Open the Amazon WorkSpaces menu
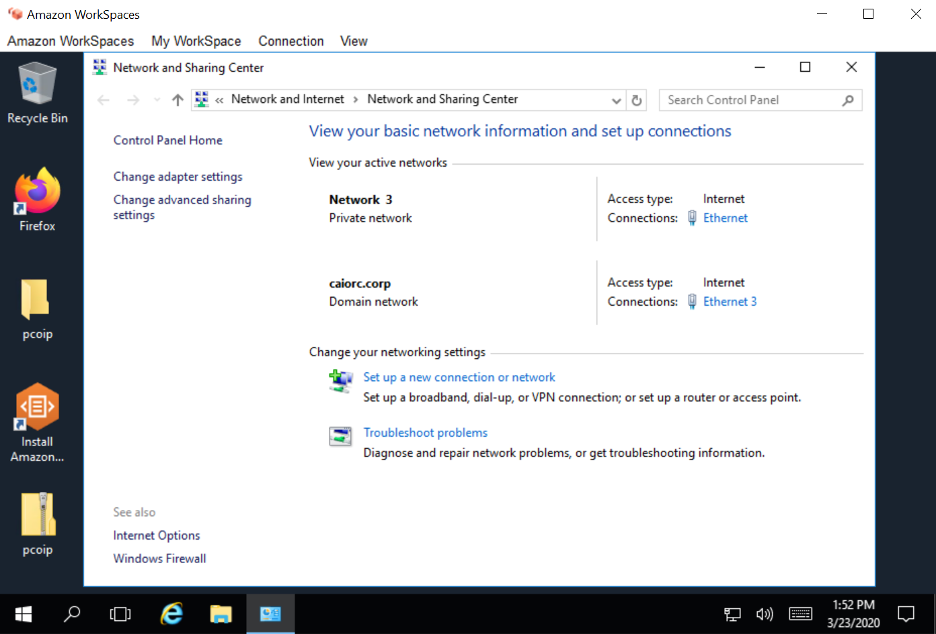 [70, 41]
